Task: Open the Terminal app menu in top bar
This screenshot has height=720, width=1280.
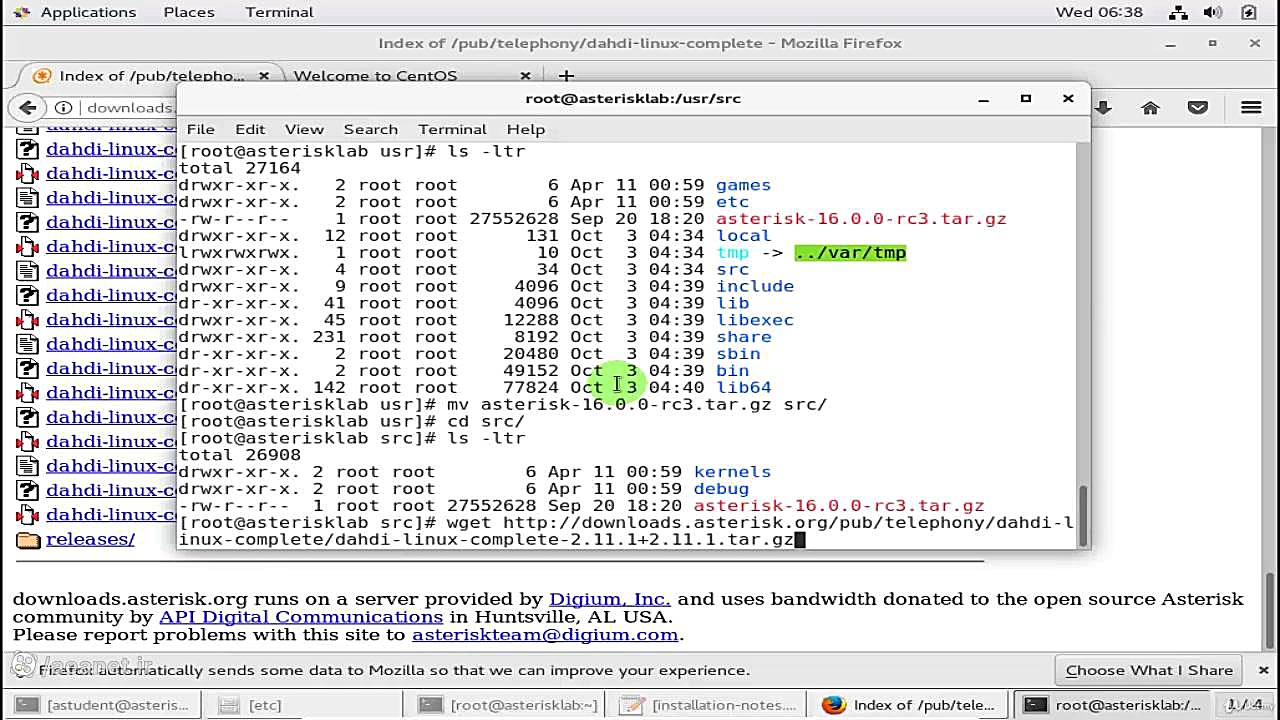Action: [279, 12]
